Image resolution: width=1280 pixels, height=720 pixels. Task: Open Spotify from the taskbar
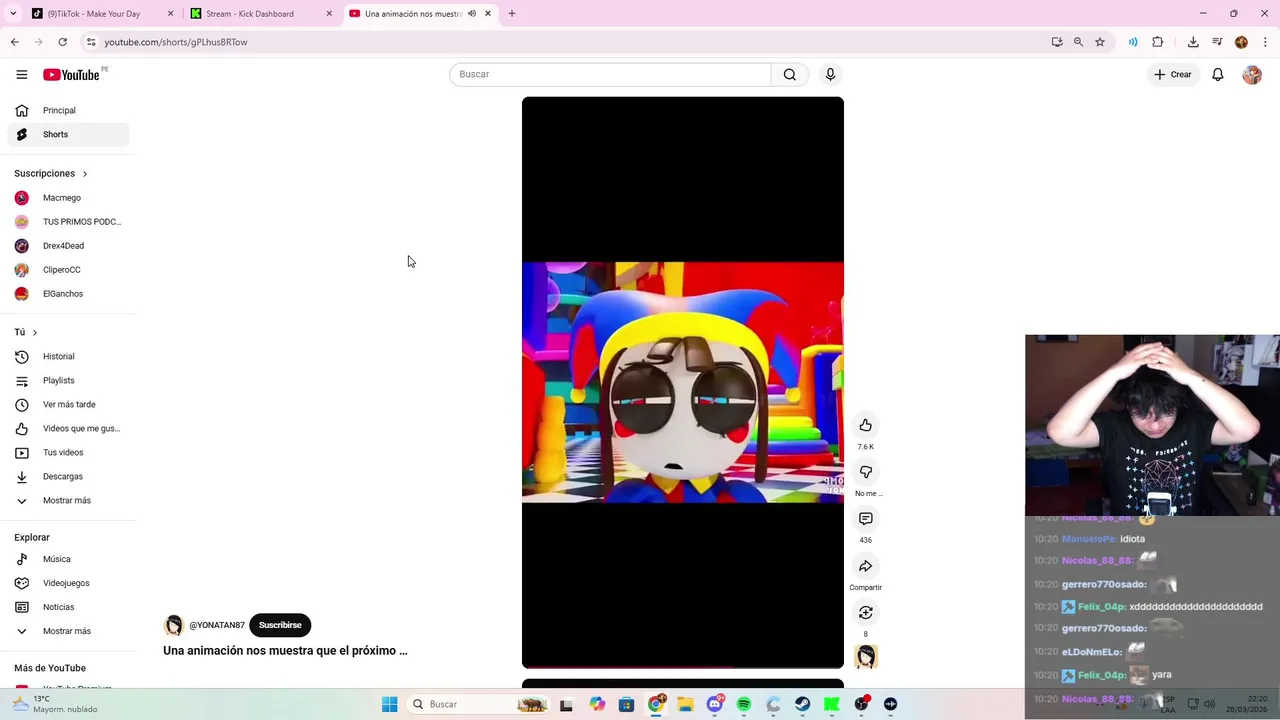tap(744, 704)
